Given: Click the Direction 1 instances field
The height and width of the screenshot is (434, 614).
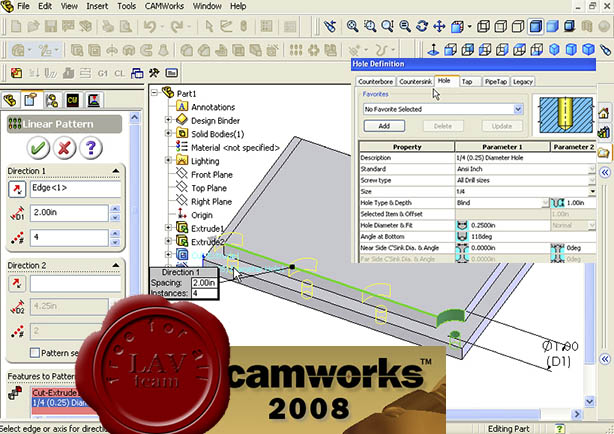Looking at the screenshot, I should click(x=69, y=238).
